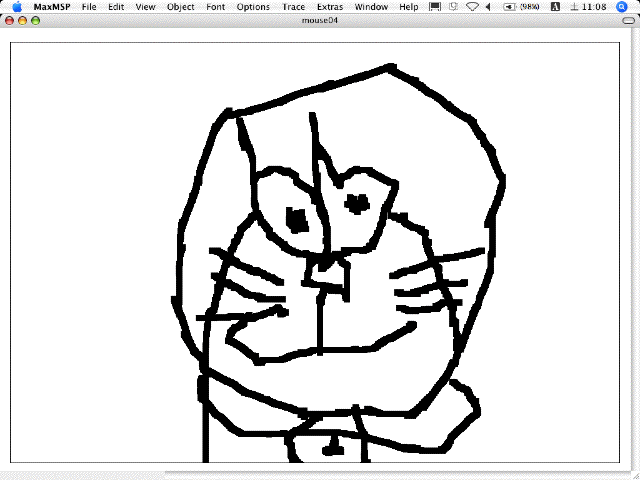Open the Apple menu

(17, 7)
